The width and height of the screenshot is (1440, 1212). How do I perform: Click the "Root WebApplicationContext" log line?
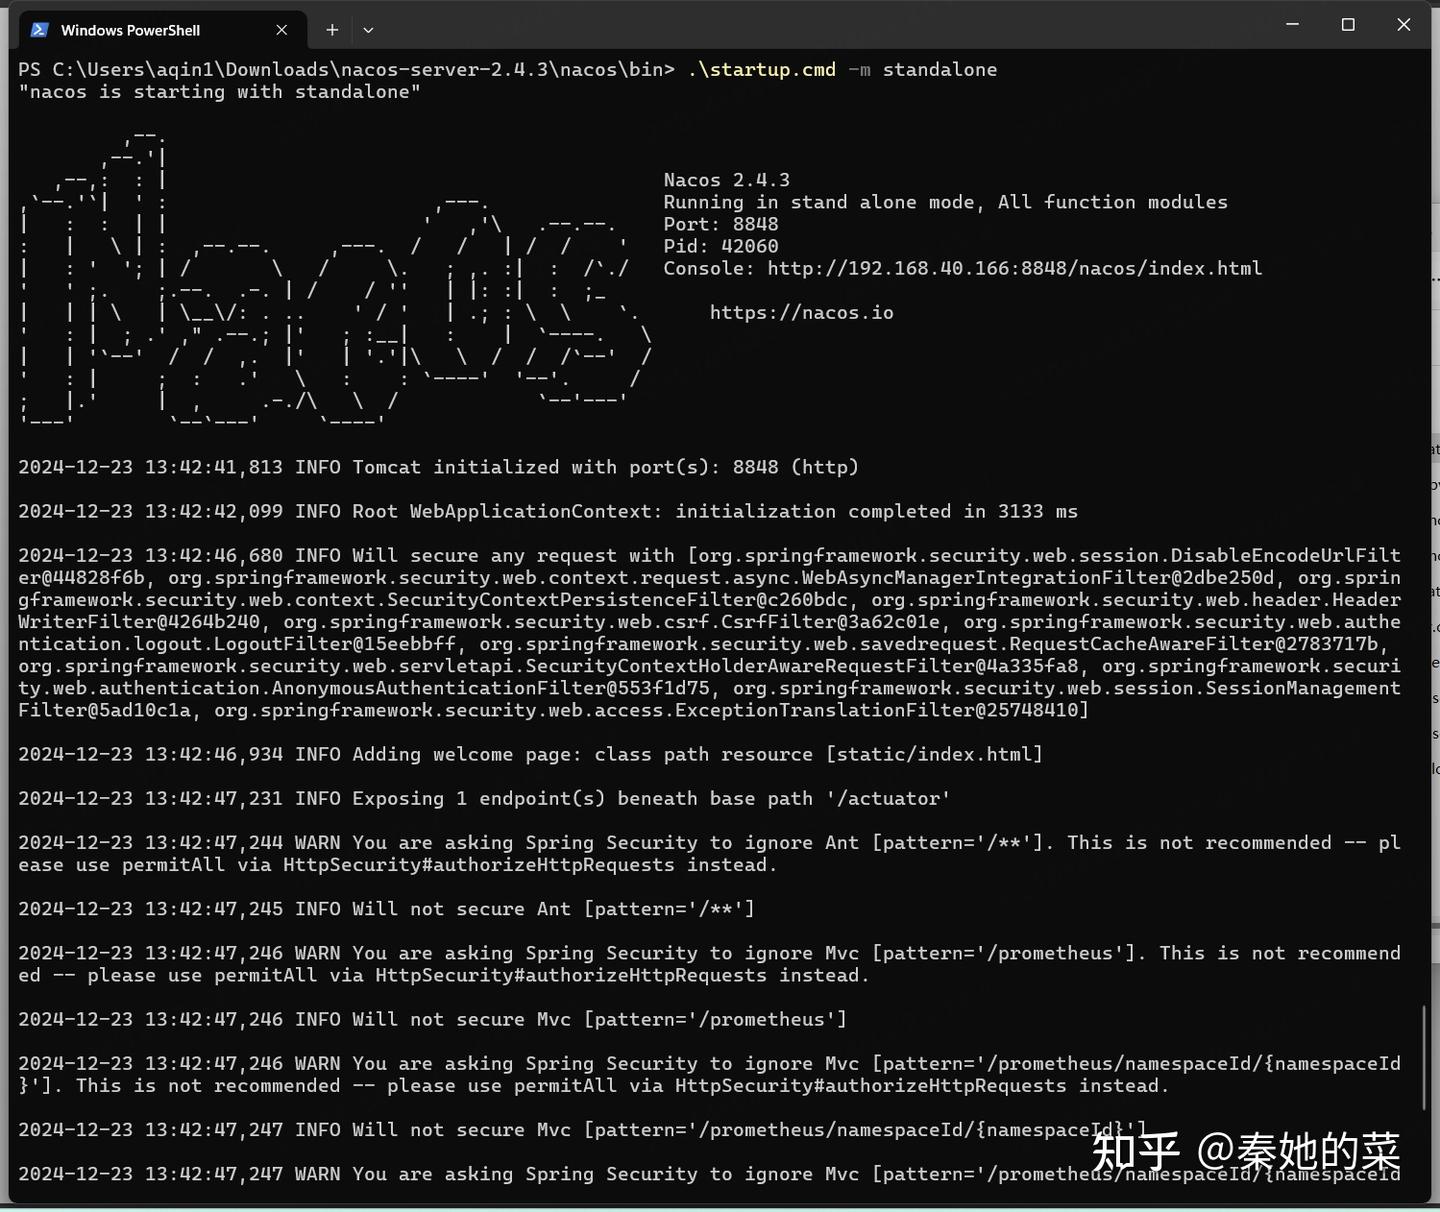click(x=548, y=511)
